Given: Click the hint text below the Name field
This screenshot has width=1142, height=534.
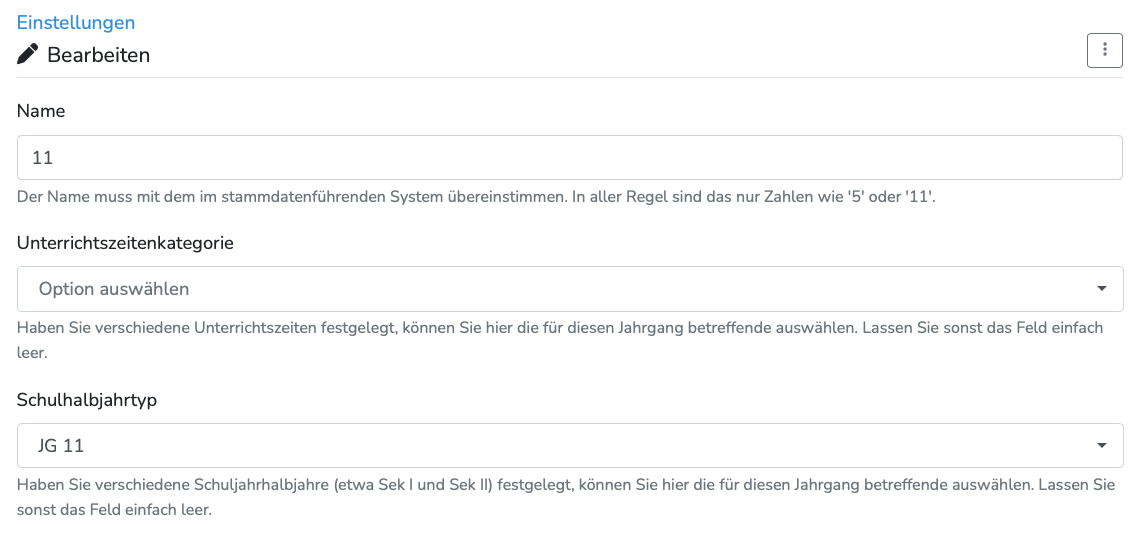Looking at the screenshot, I should tap(476, 196).
